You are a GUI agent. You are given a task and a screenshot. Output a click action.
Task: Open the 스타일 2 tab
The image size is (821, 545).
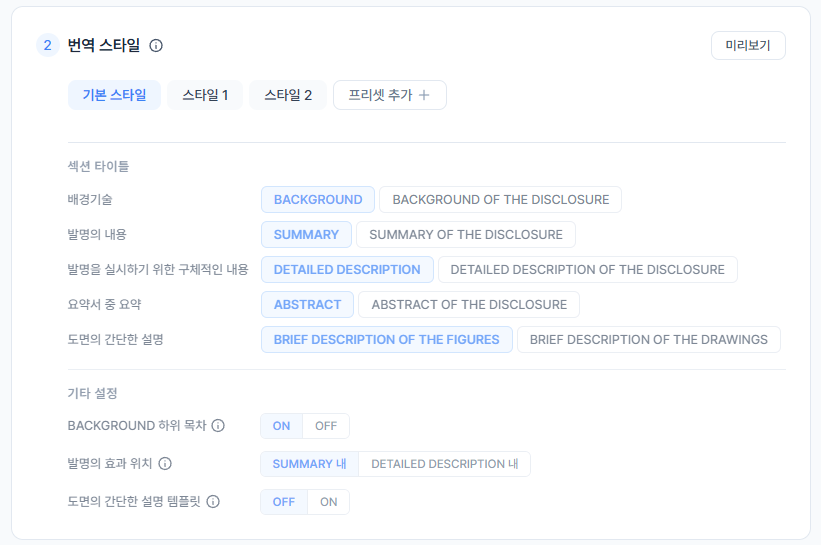288,95
